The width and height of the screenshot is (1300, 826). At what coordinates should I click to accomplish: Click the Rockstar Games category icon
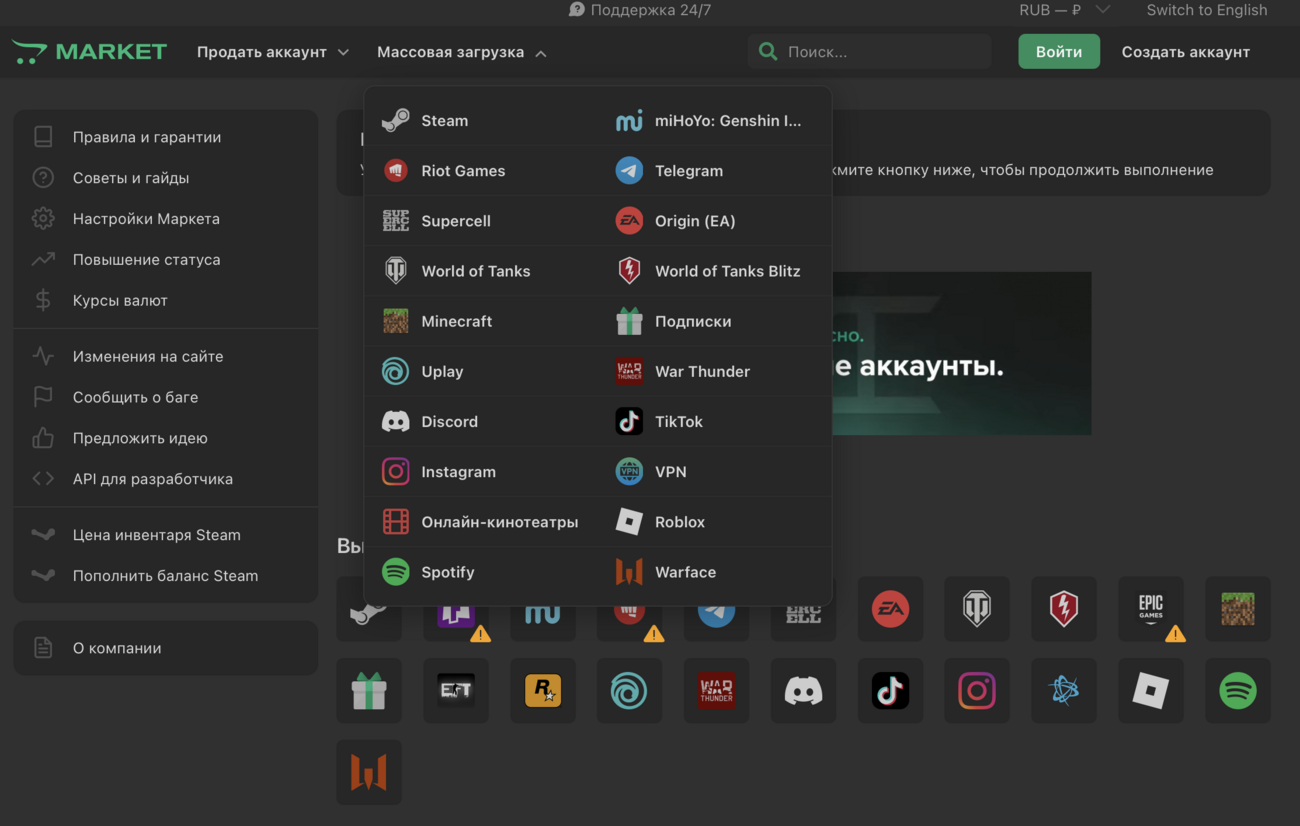pos(543,690)
